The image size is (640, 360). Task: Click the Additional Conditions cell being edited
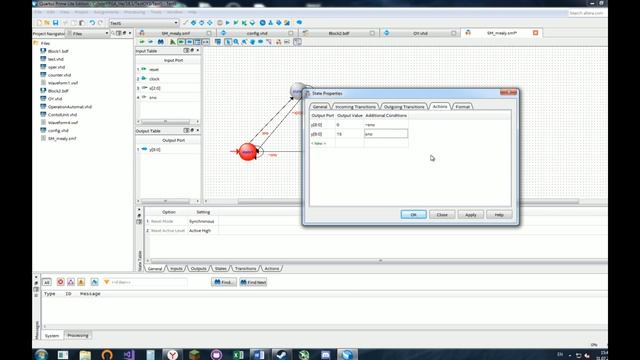coord(386,134)
